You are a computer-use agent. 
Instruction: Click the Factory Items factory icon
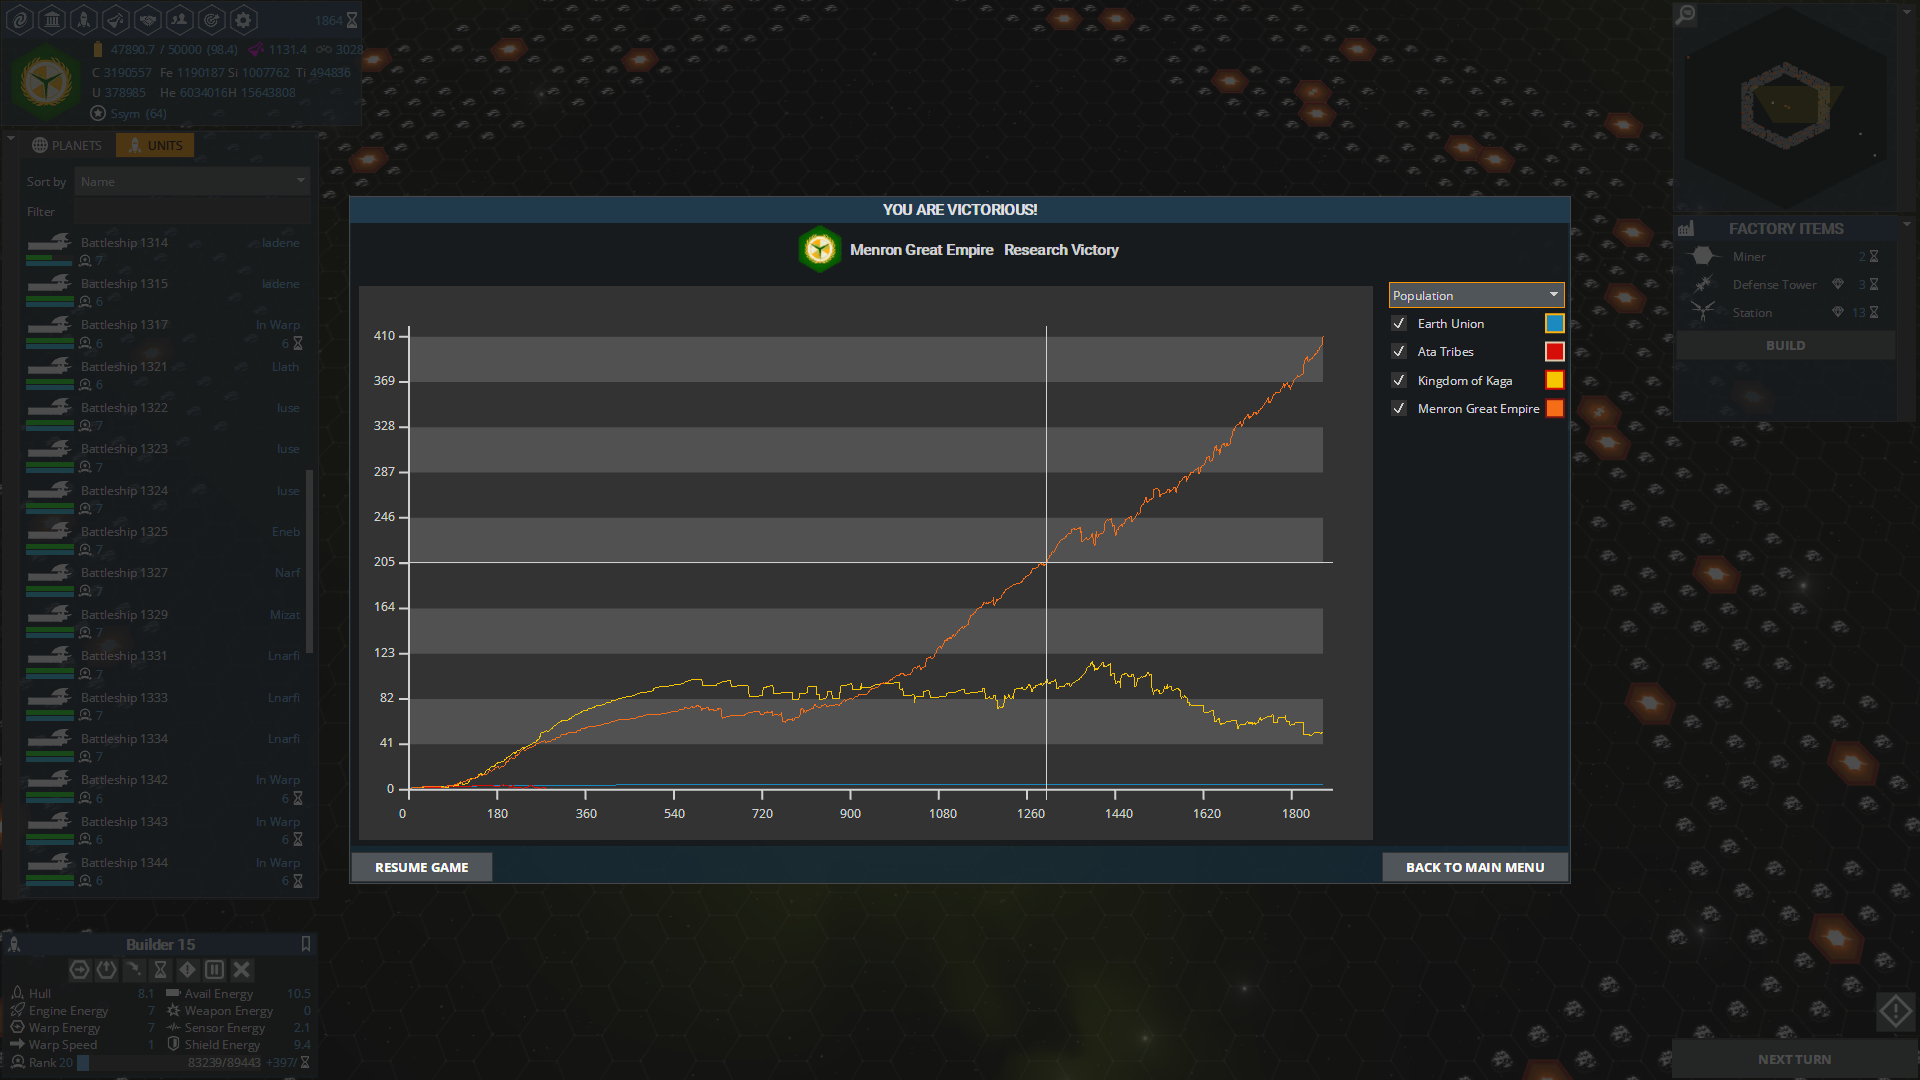[1686, 229]
